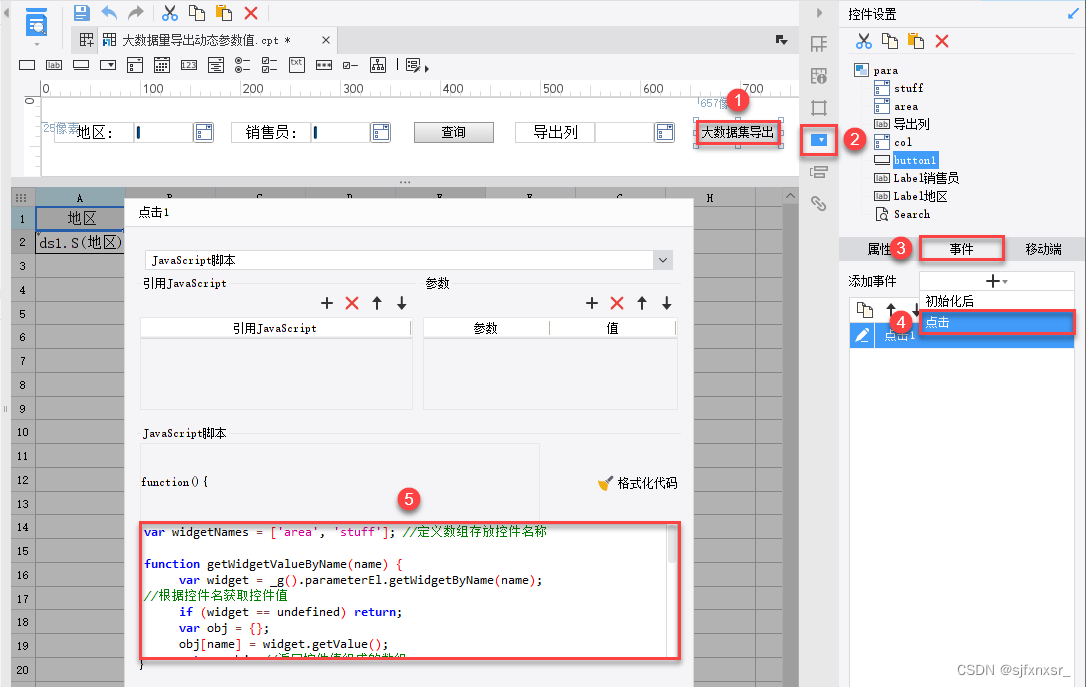Switch to the 属性 tab
1086x687 pixels.
879,249
